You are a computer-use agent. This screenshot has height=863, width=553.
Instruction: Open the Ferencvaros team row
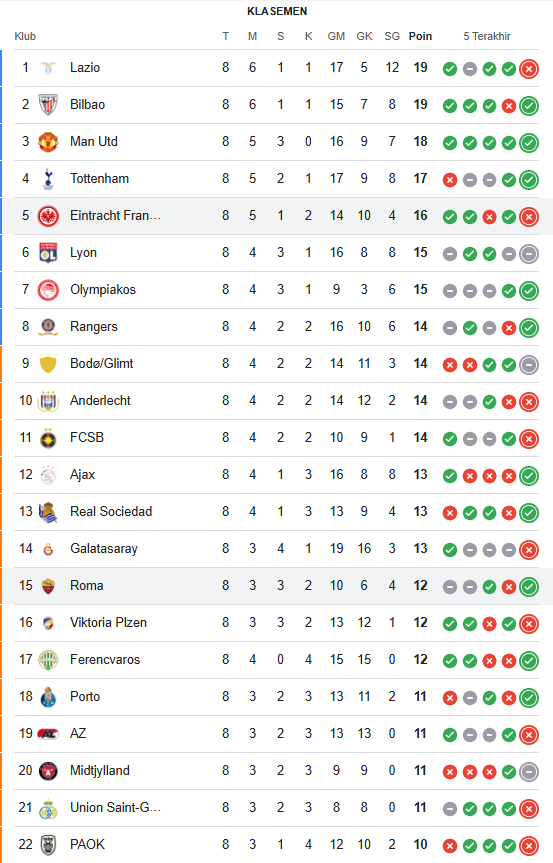point(276,659)
